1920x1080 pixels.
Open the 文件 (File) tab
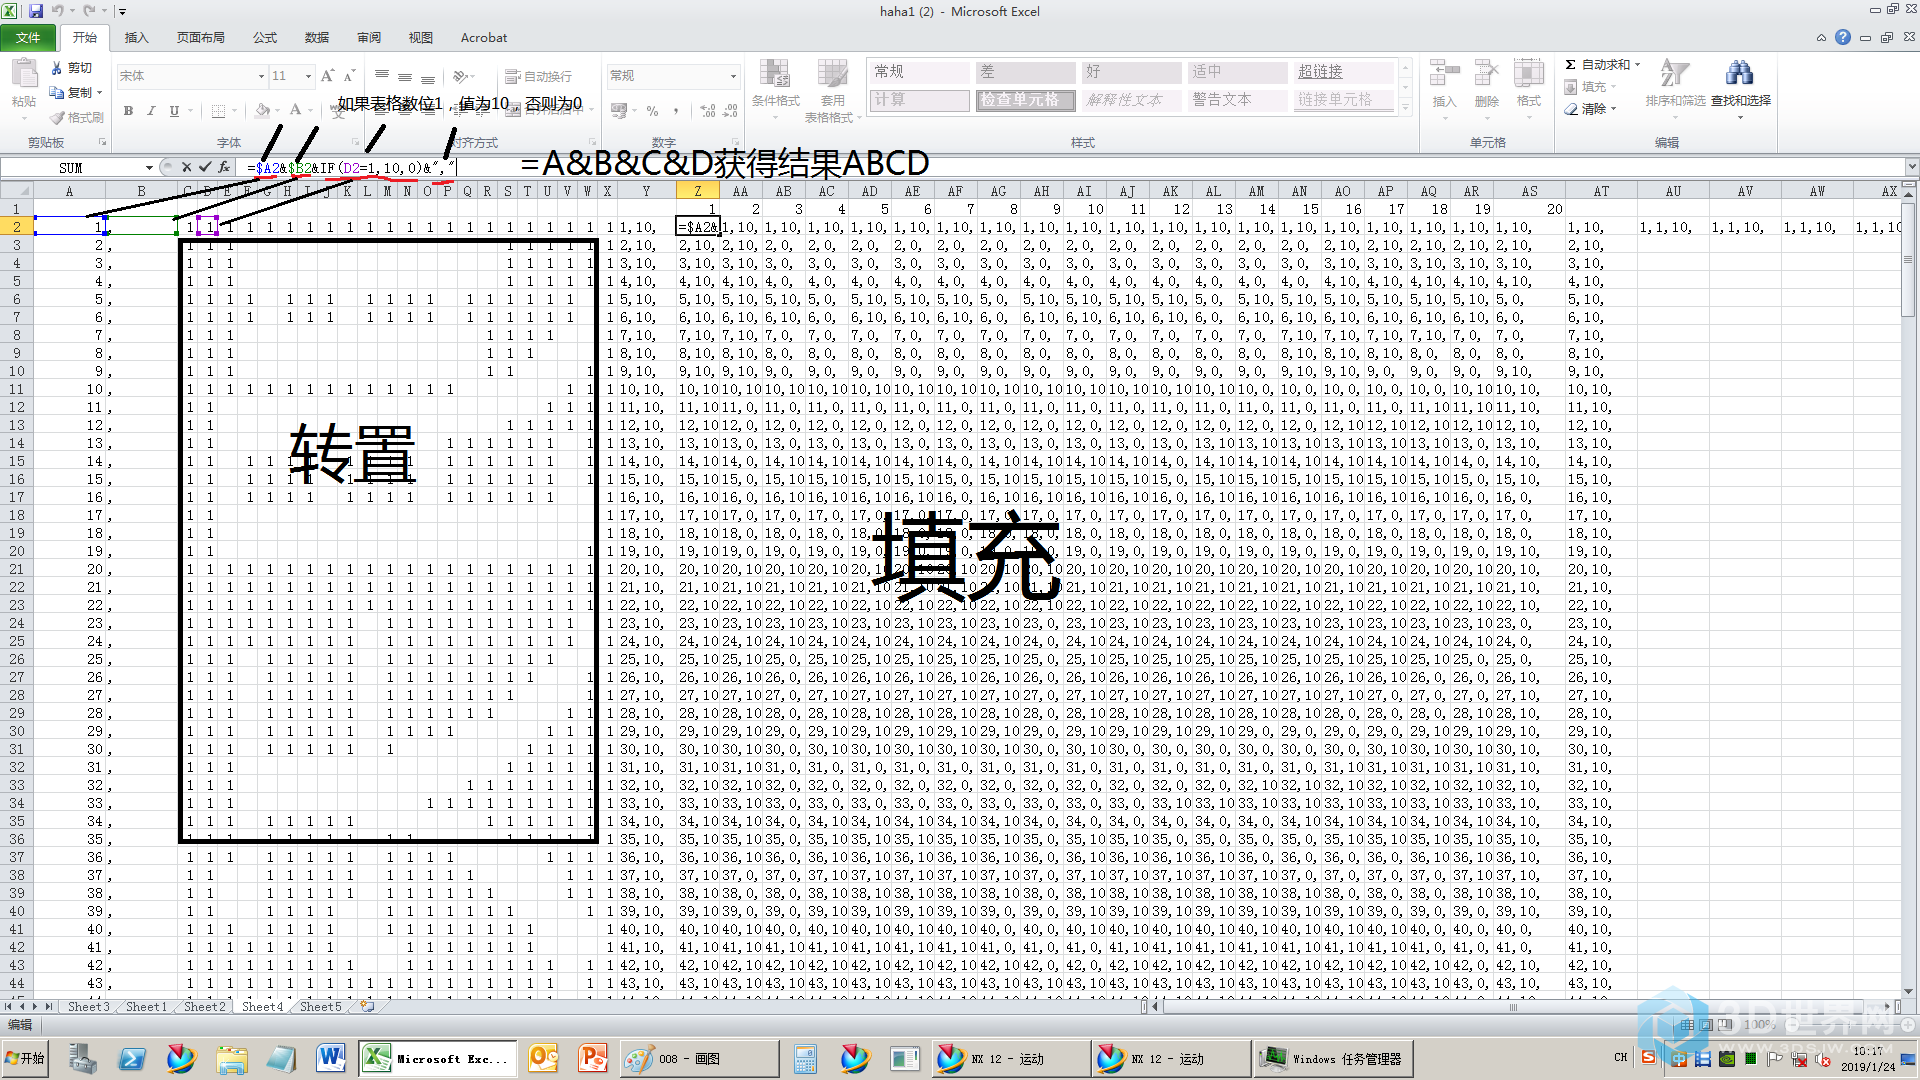coord(28,38)
